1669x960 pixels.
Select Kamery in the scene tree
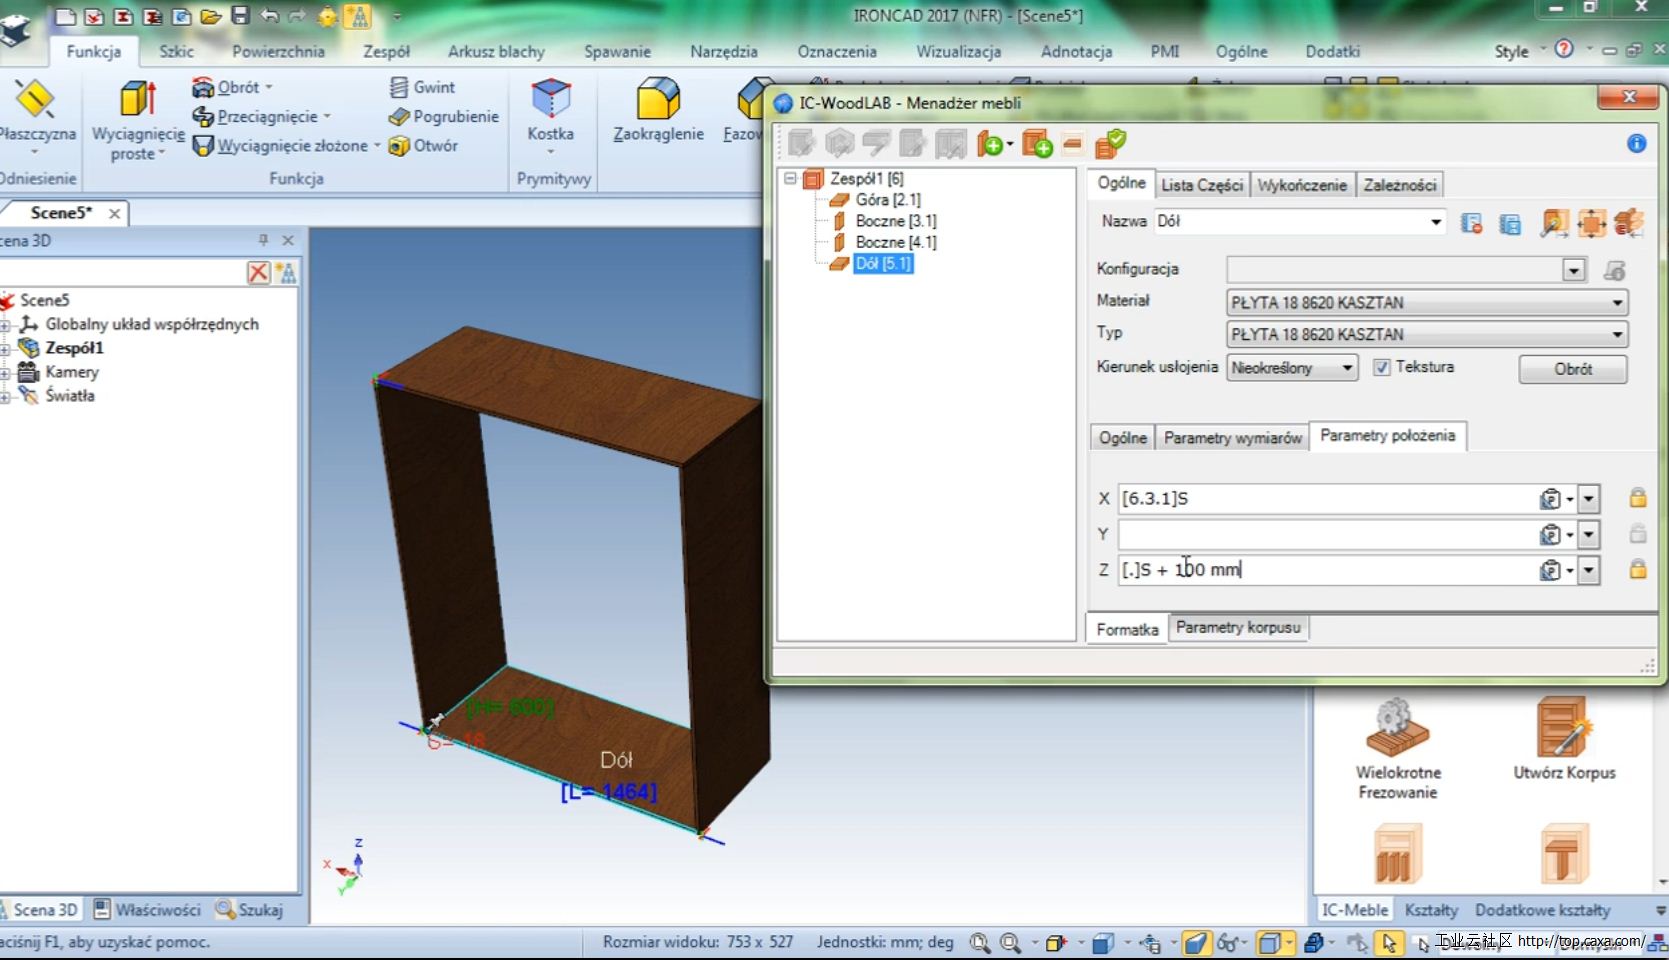click(x=72, y=372)
